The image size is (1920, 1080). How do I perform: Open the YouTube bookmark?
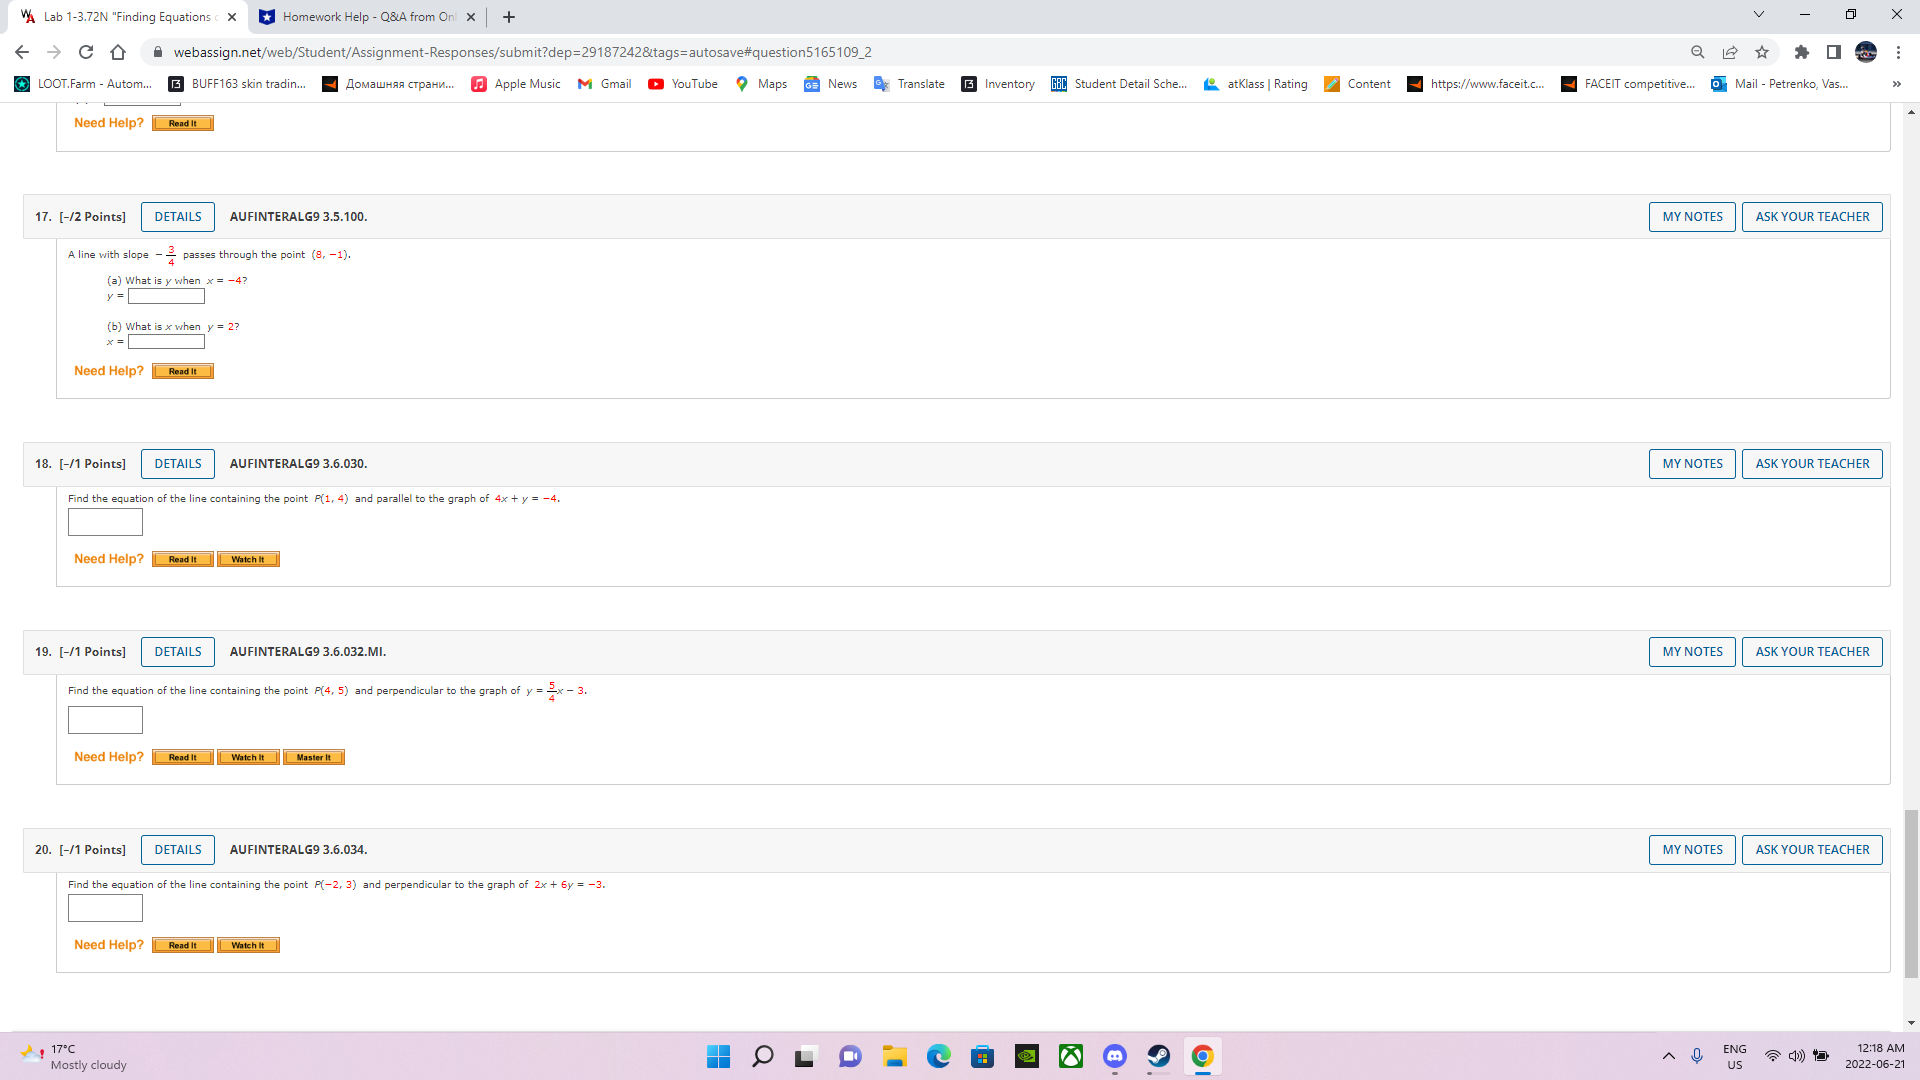683,84
